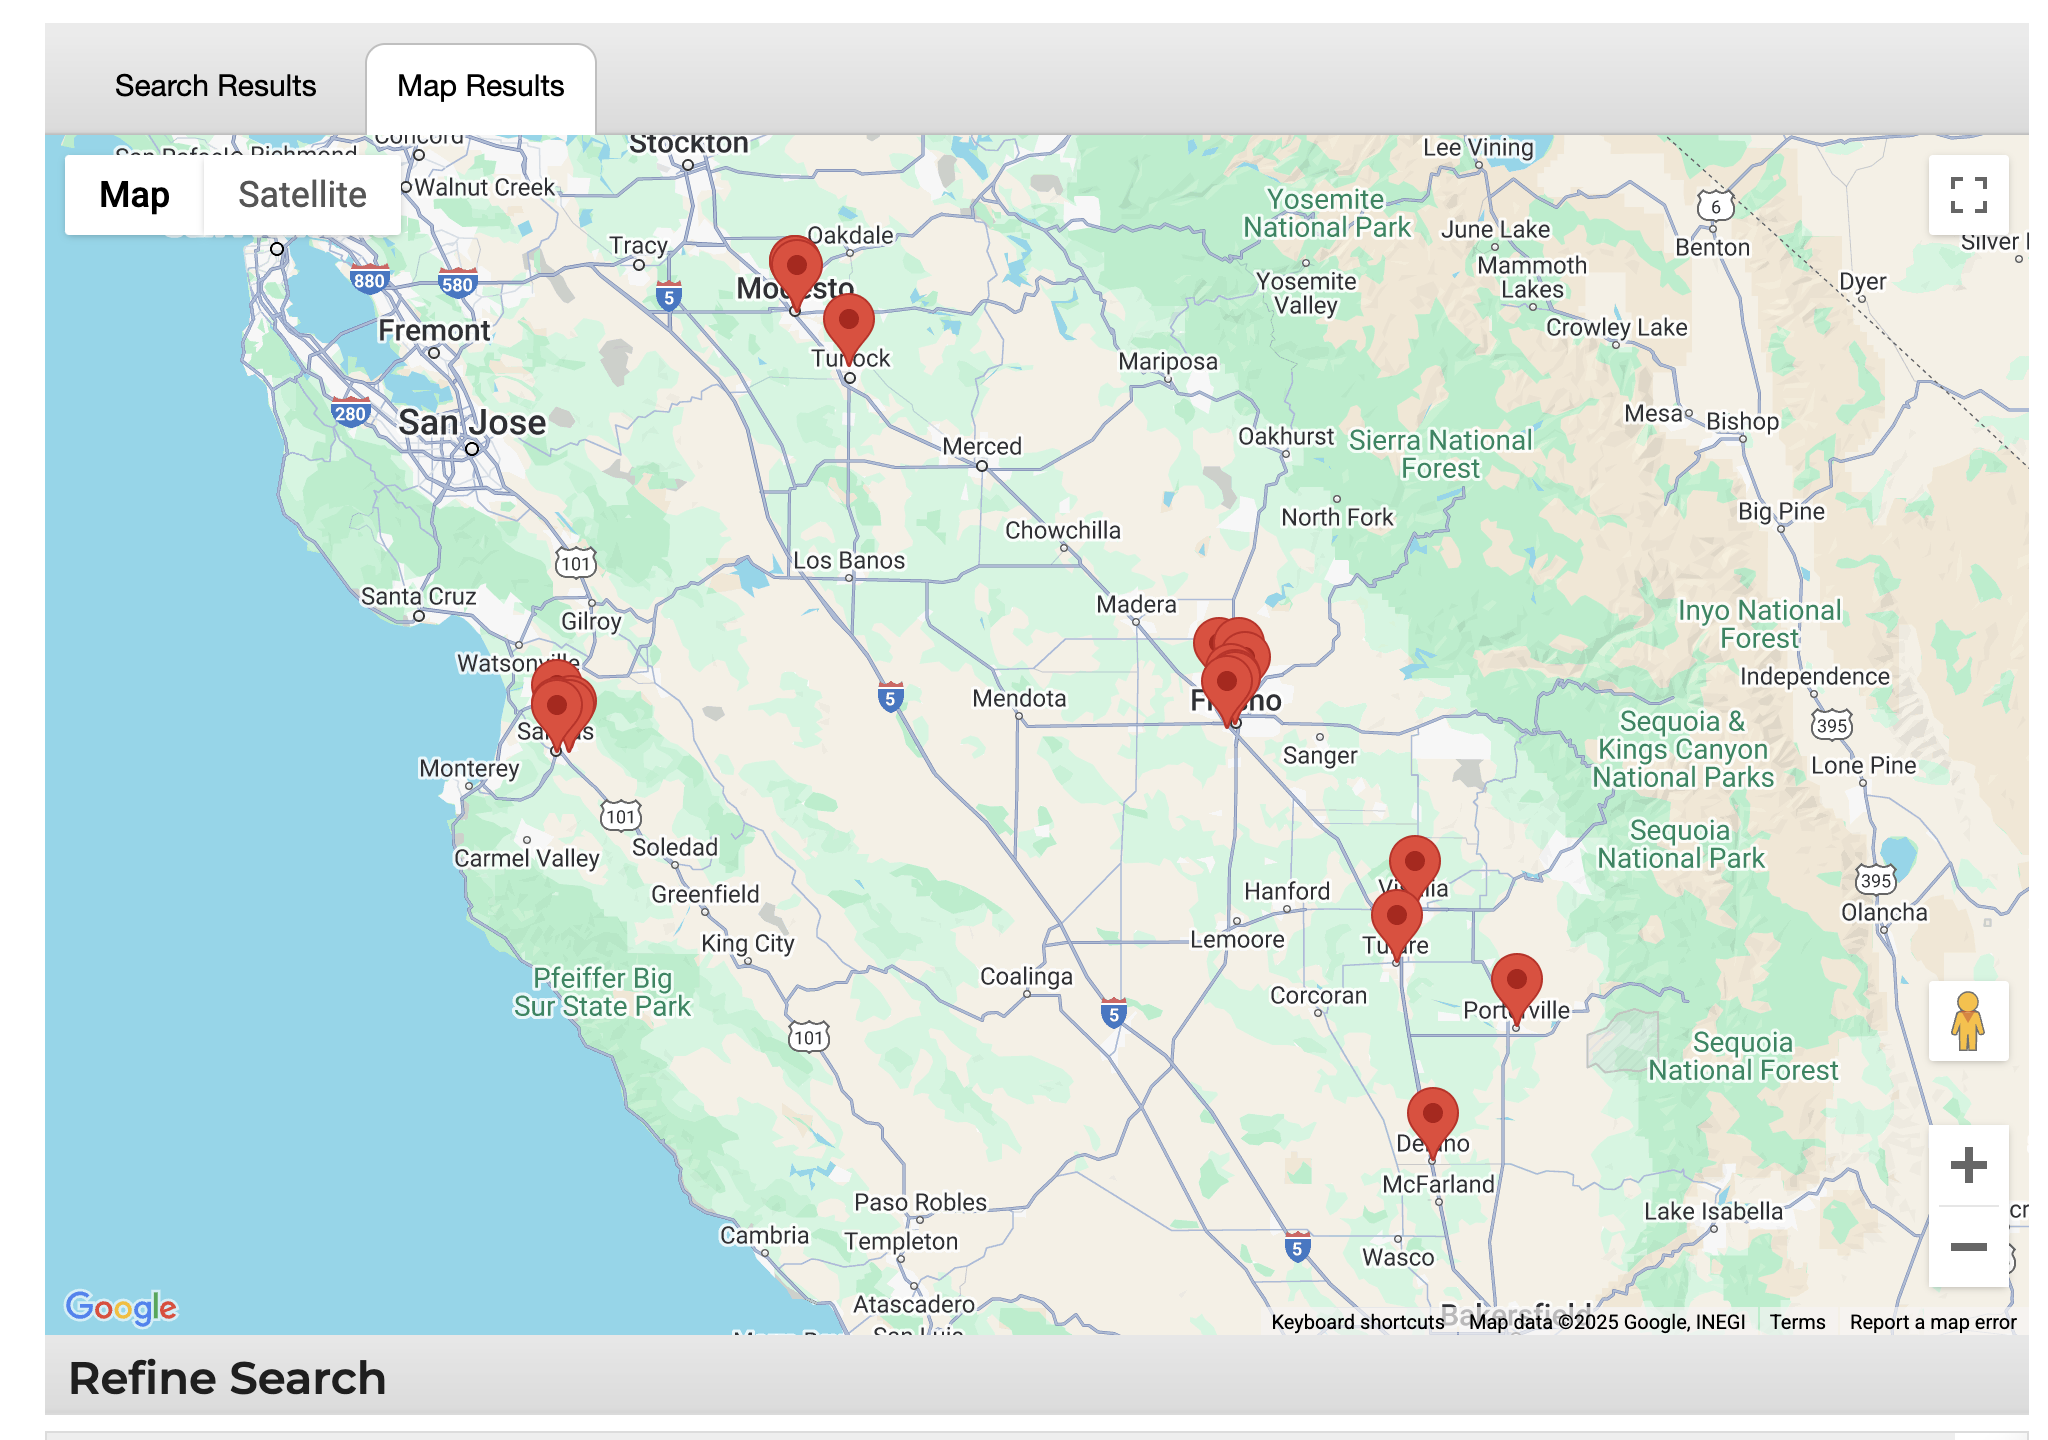This screenshot has height=1440, width=2048.
Task: Open the map Terms link
Action: 1797,1322
